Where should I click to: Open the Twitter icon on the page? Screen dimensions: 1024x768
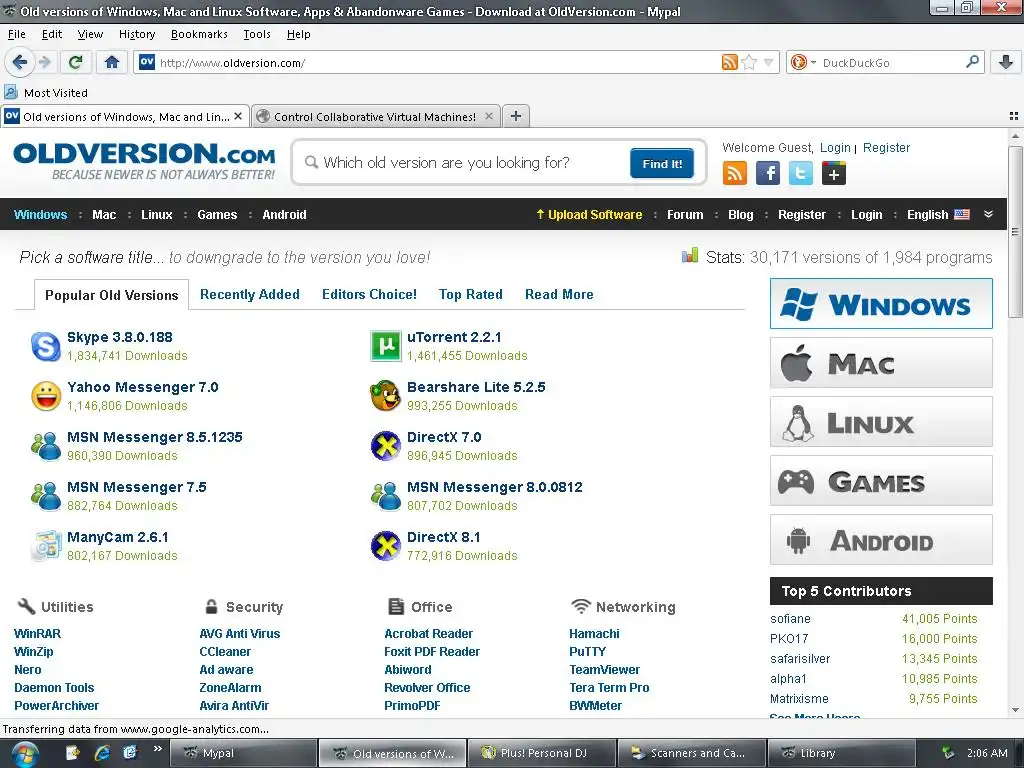coord(801,173)
